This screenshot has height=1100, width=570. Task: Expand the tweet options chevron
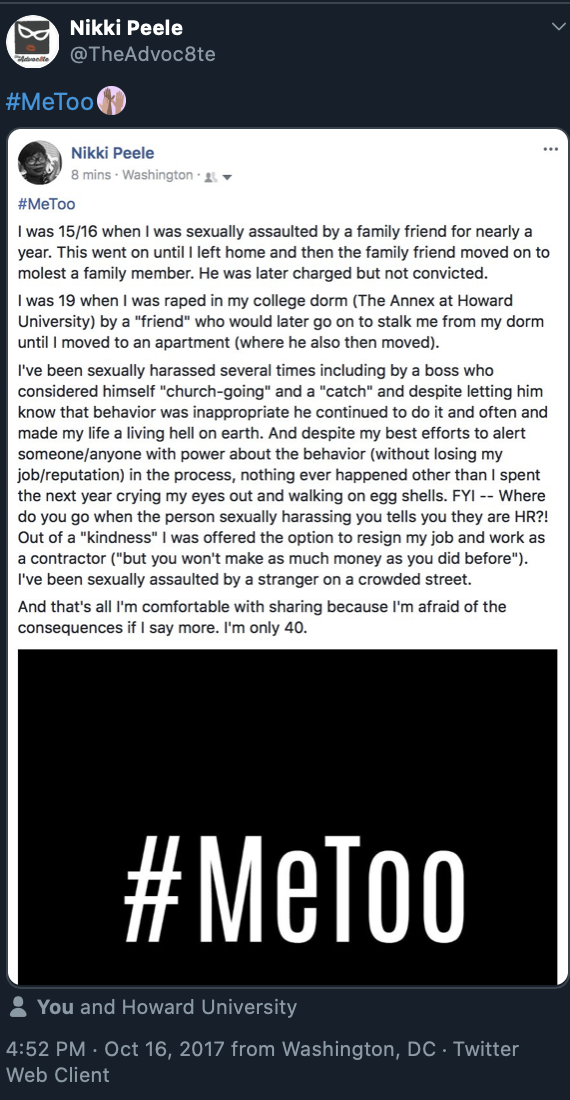tap(558, 27)
